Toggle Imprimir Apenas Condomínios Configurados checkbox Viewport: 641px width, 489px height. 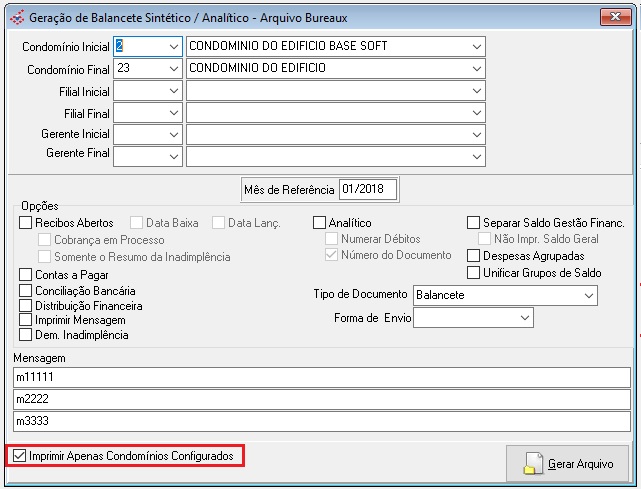[21, 456]
